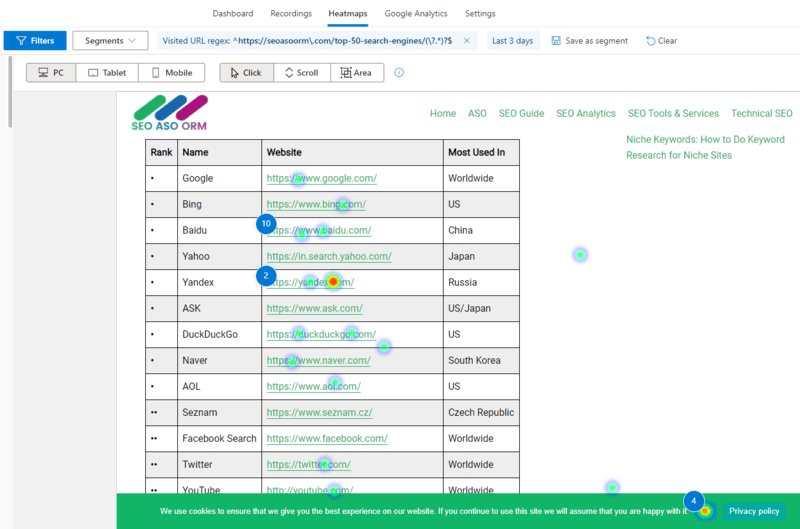Viewport: 800px width, 529px height.
Task: Go to the Recordings tab
Action: coord(290,14)
